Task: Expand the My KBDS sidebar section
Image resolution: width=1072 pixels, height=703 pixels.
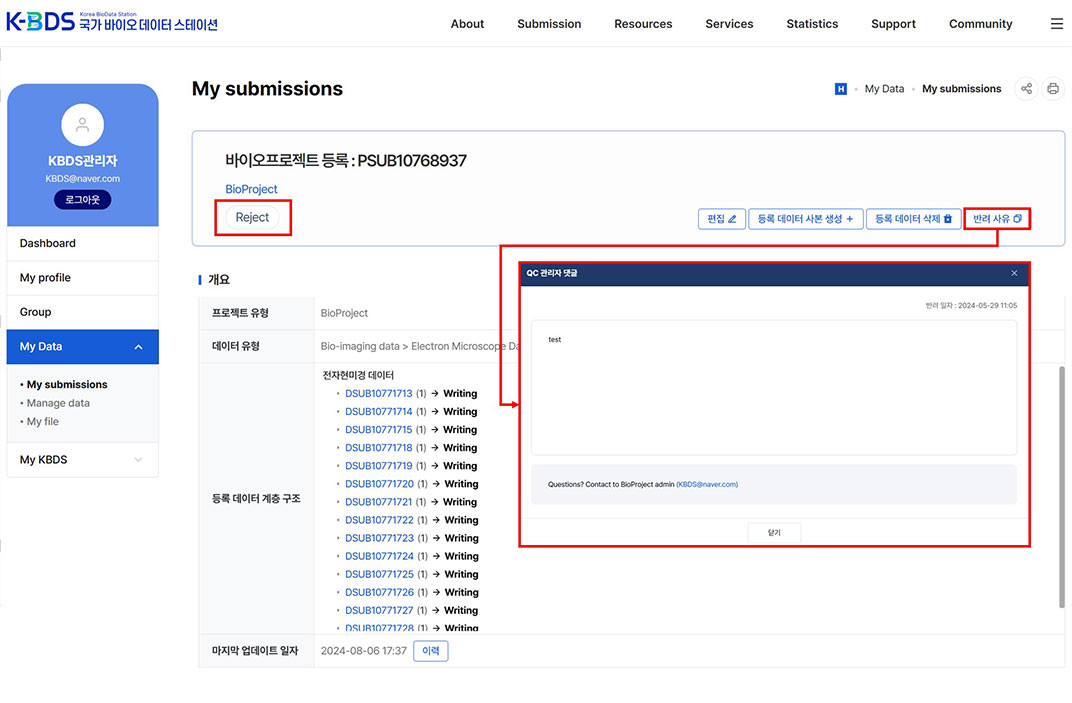Action: pyautogui.click(x=138, y=460)
